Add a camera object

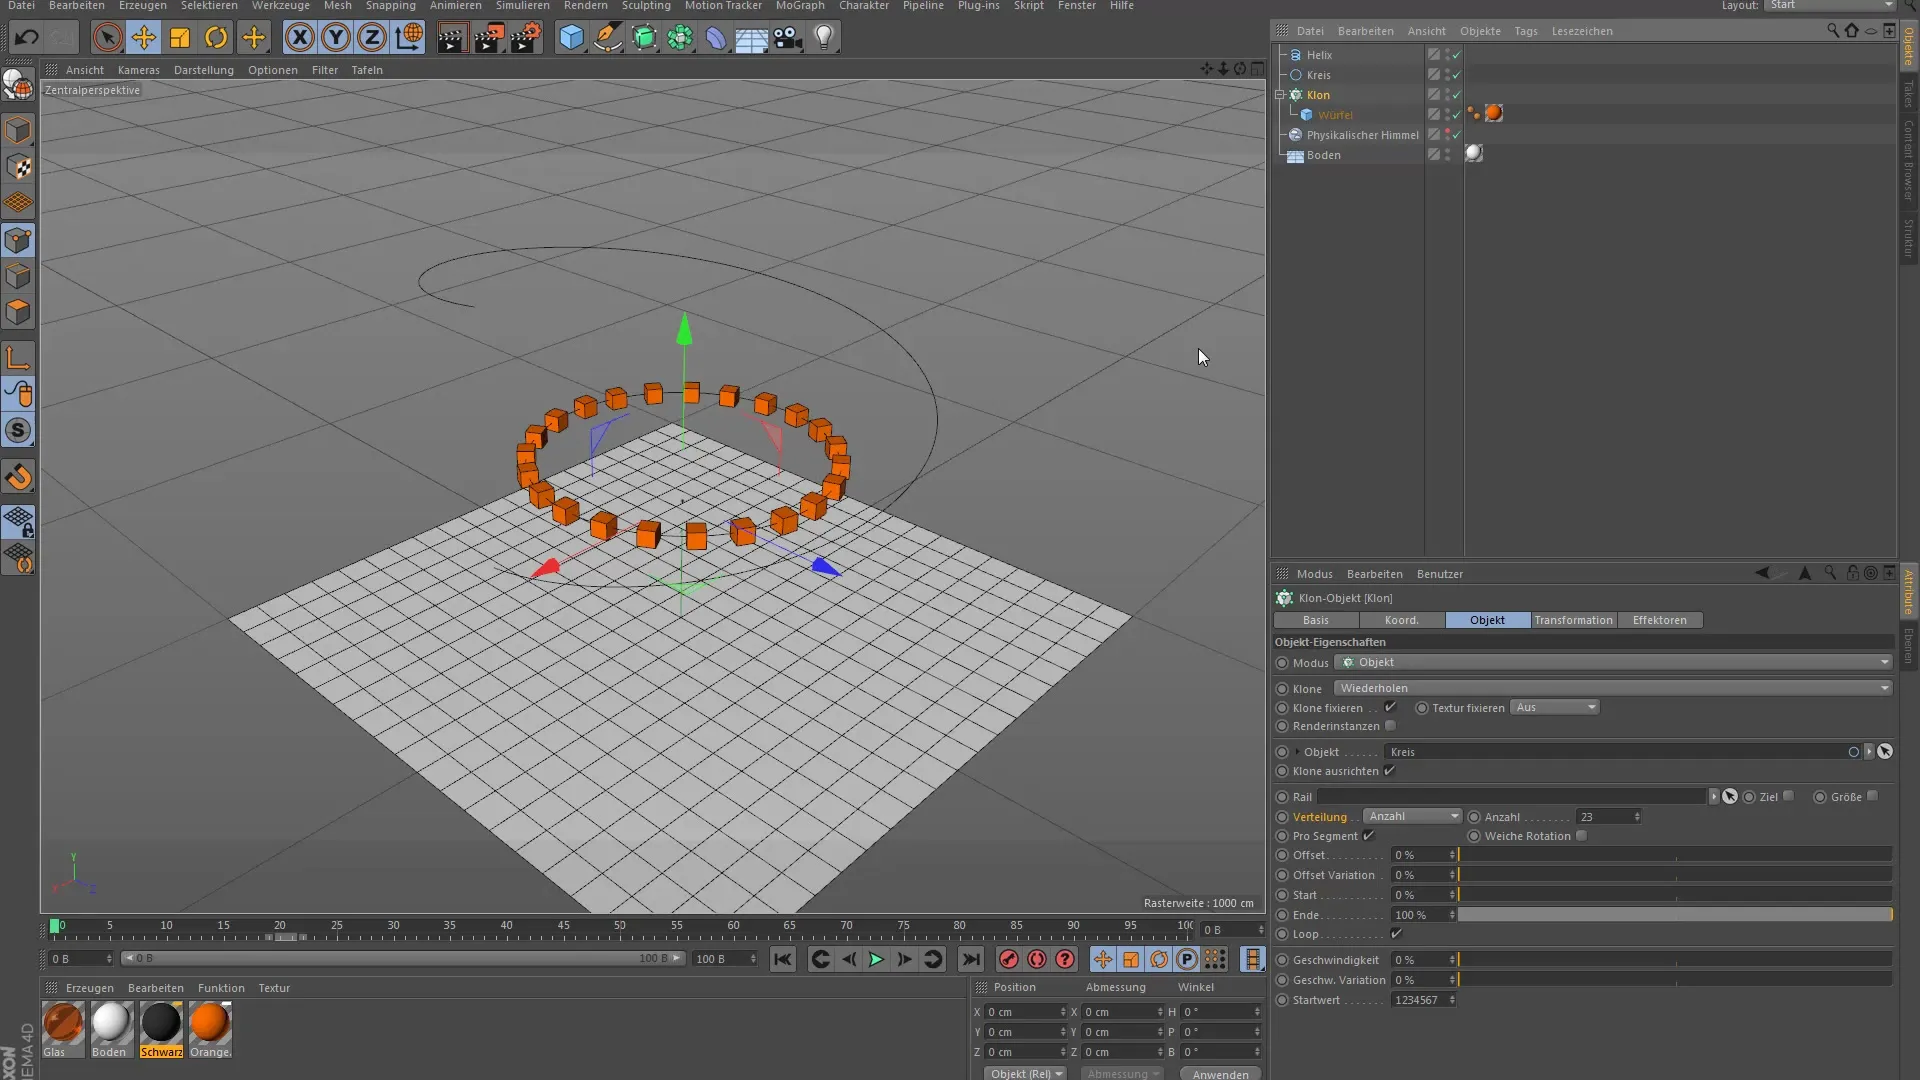(788, 38)
